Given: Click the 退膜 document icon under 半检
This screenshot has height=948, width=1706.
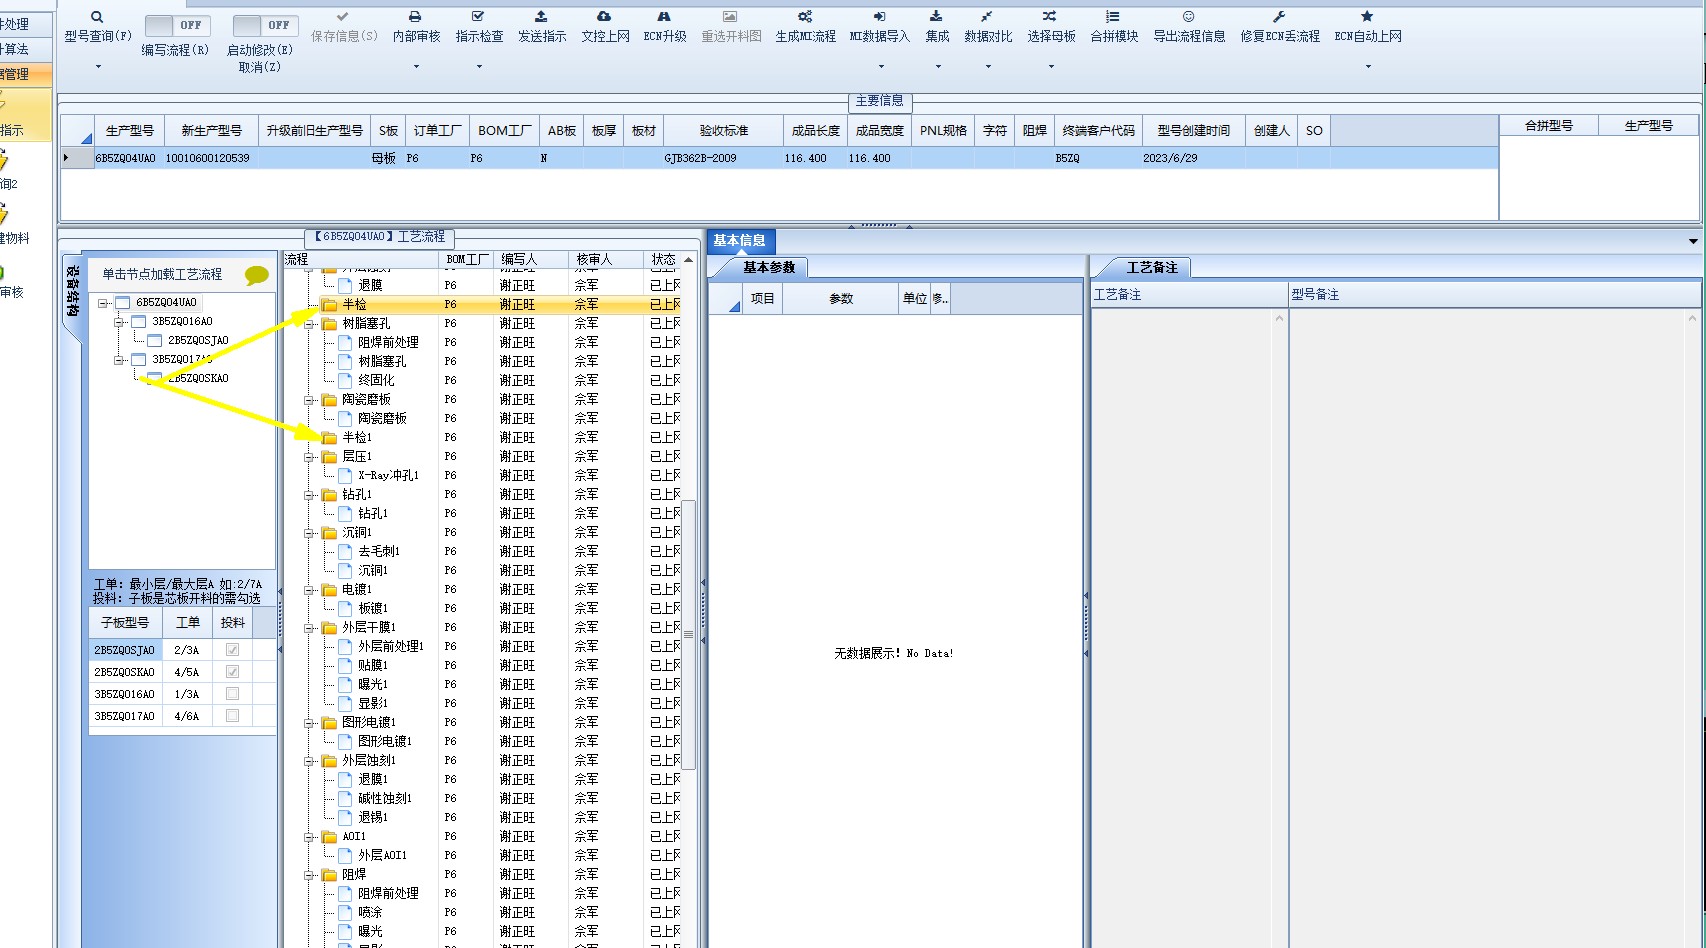Looking at the screenshot, I should [x=345, y=286].
